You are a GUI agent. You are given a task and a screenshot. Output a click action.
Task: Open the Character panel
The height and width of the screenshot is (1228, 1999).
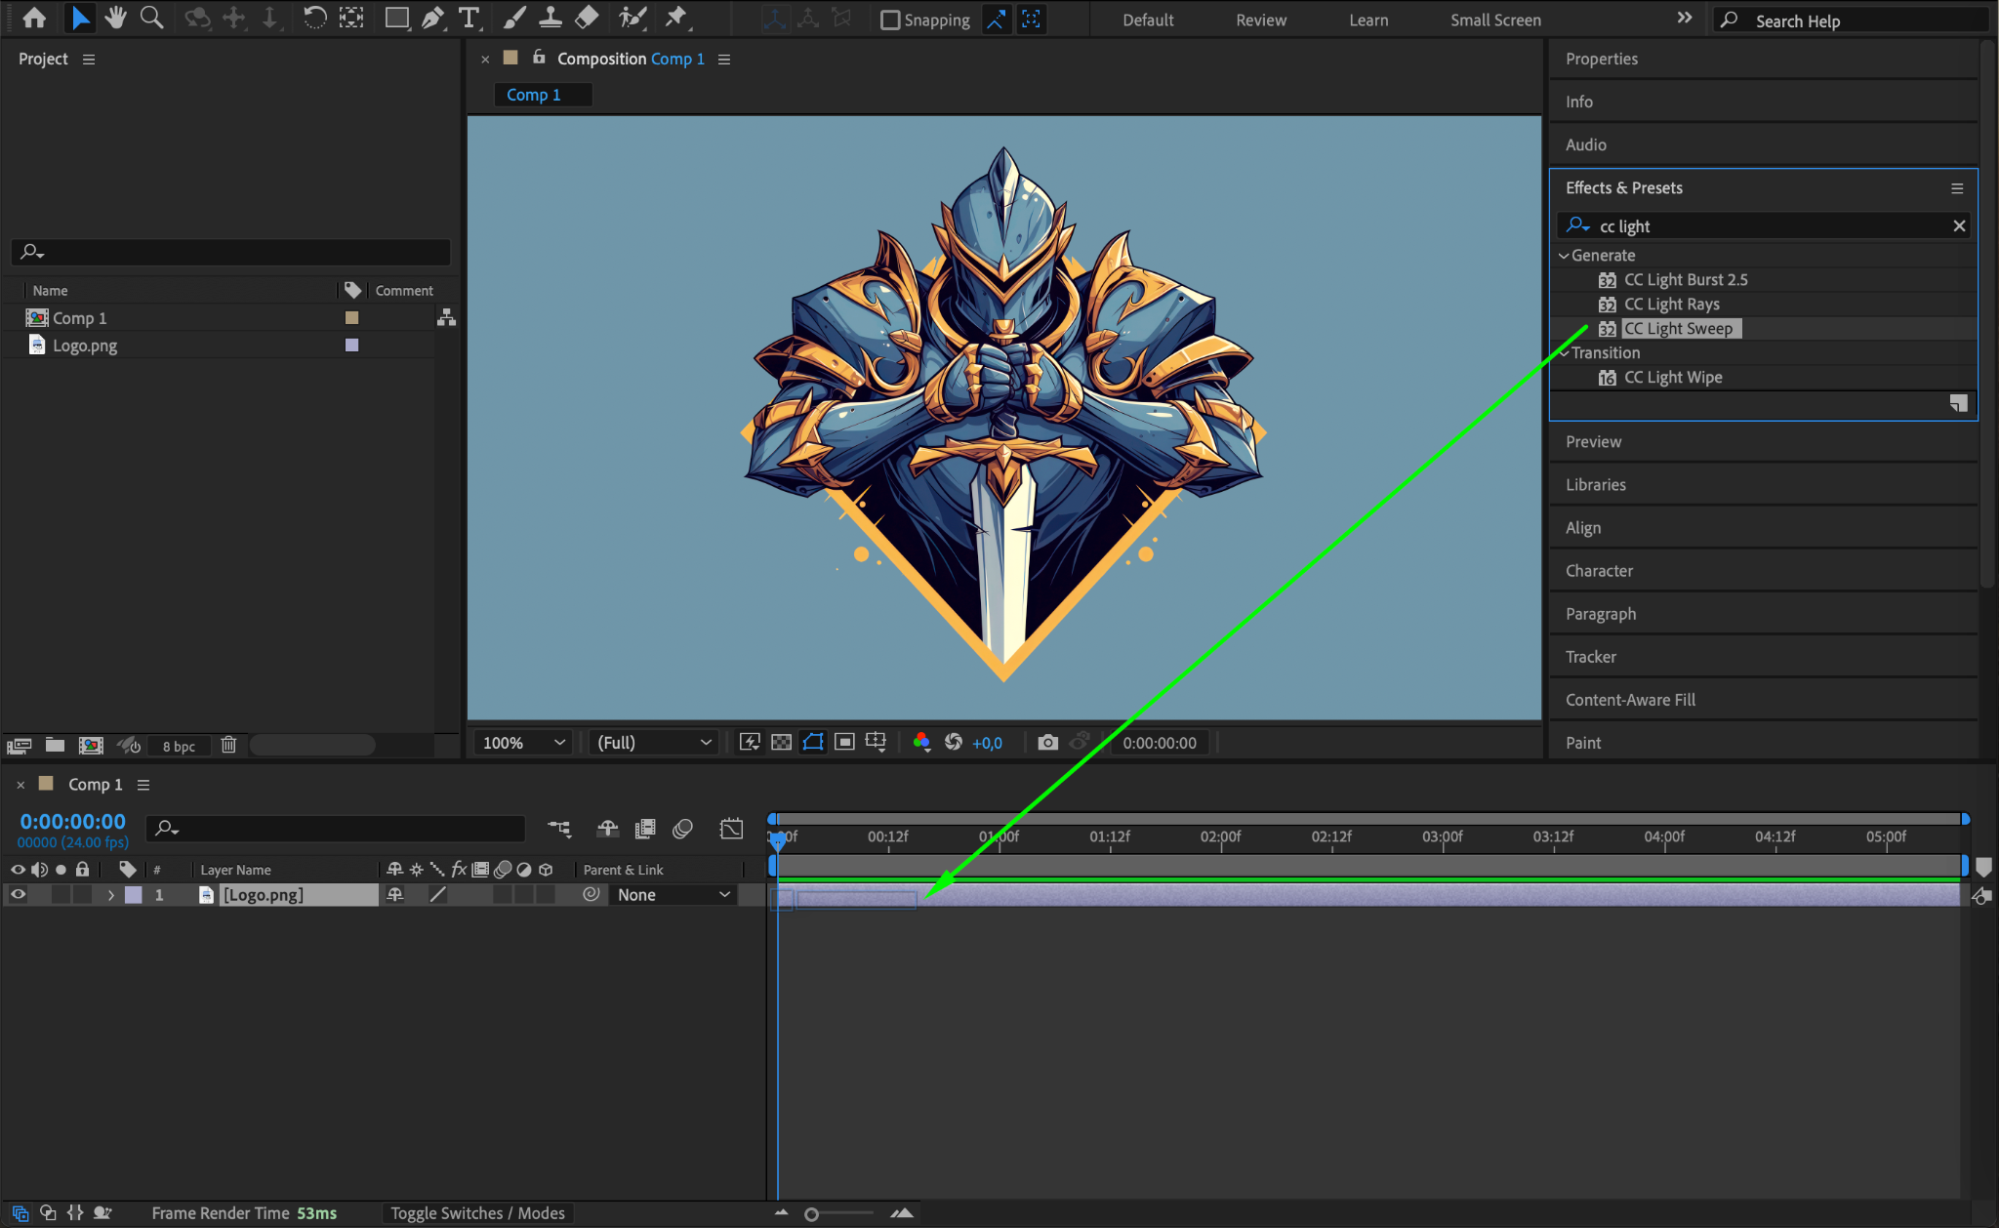(x=1598, y=571)
